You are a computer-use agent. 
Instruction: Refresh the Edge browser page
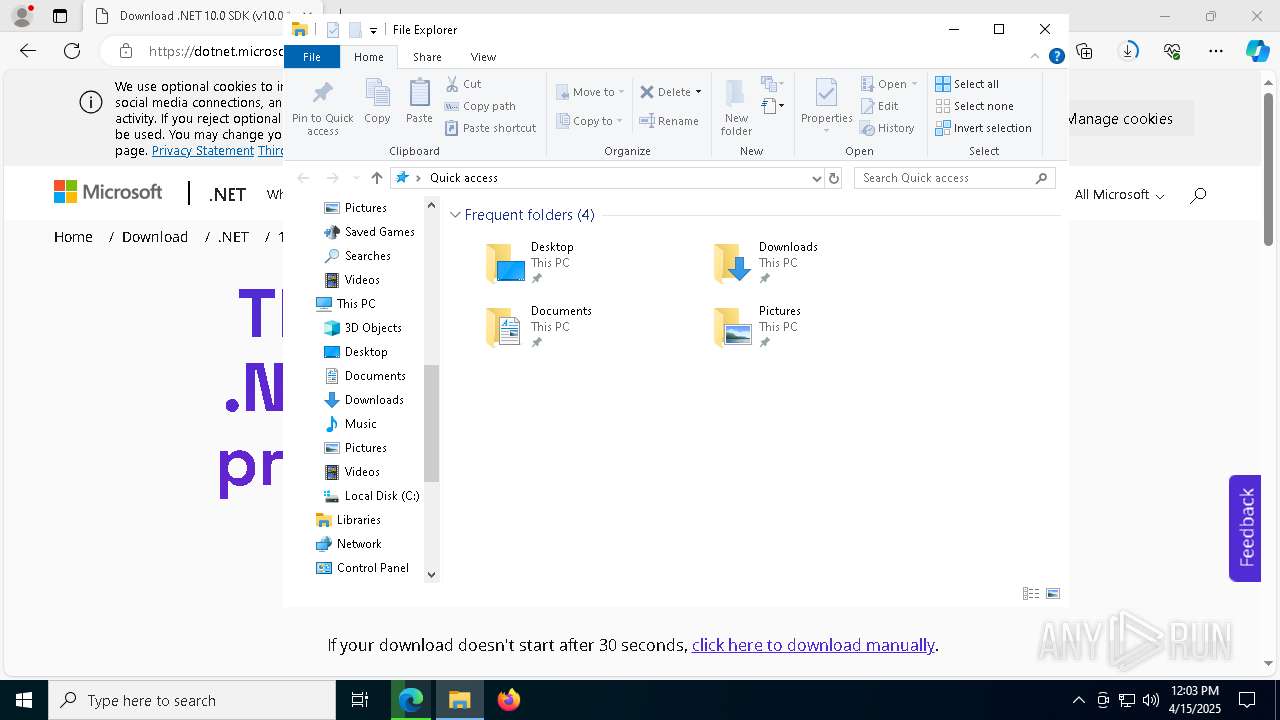click(72, 51)
